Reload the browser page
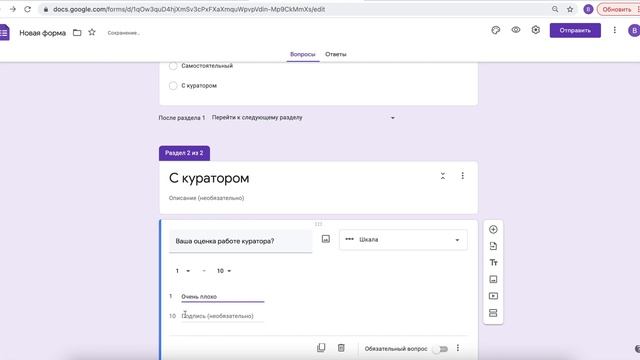Viewport: 640px width, 360px height. [x=27, y=9]
